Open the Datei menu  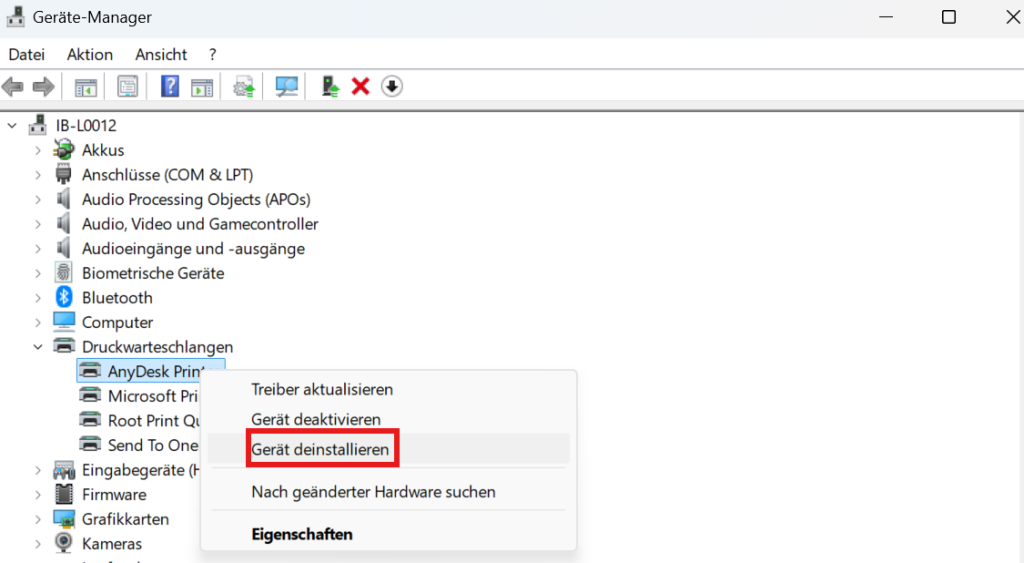[27, 54]
